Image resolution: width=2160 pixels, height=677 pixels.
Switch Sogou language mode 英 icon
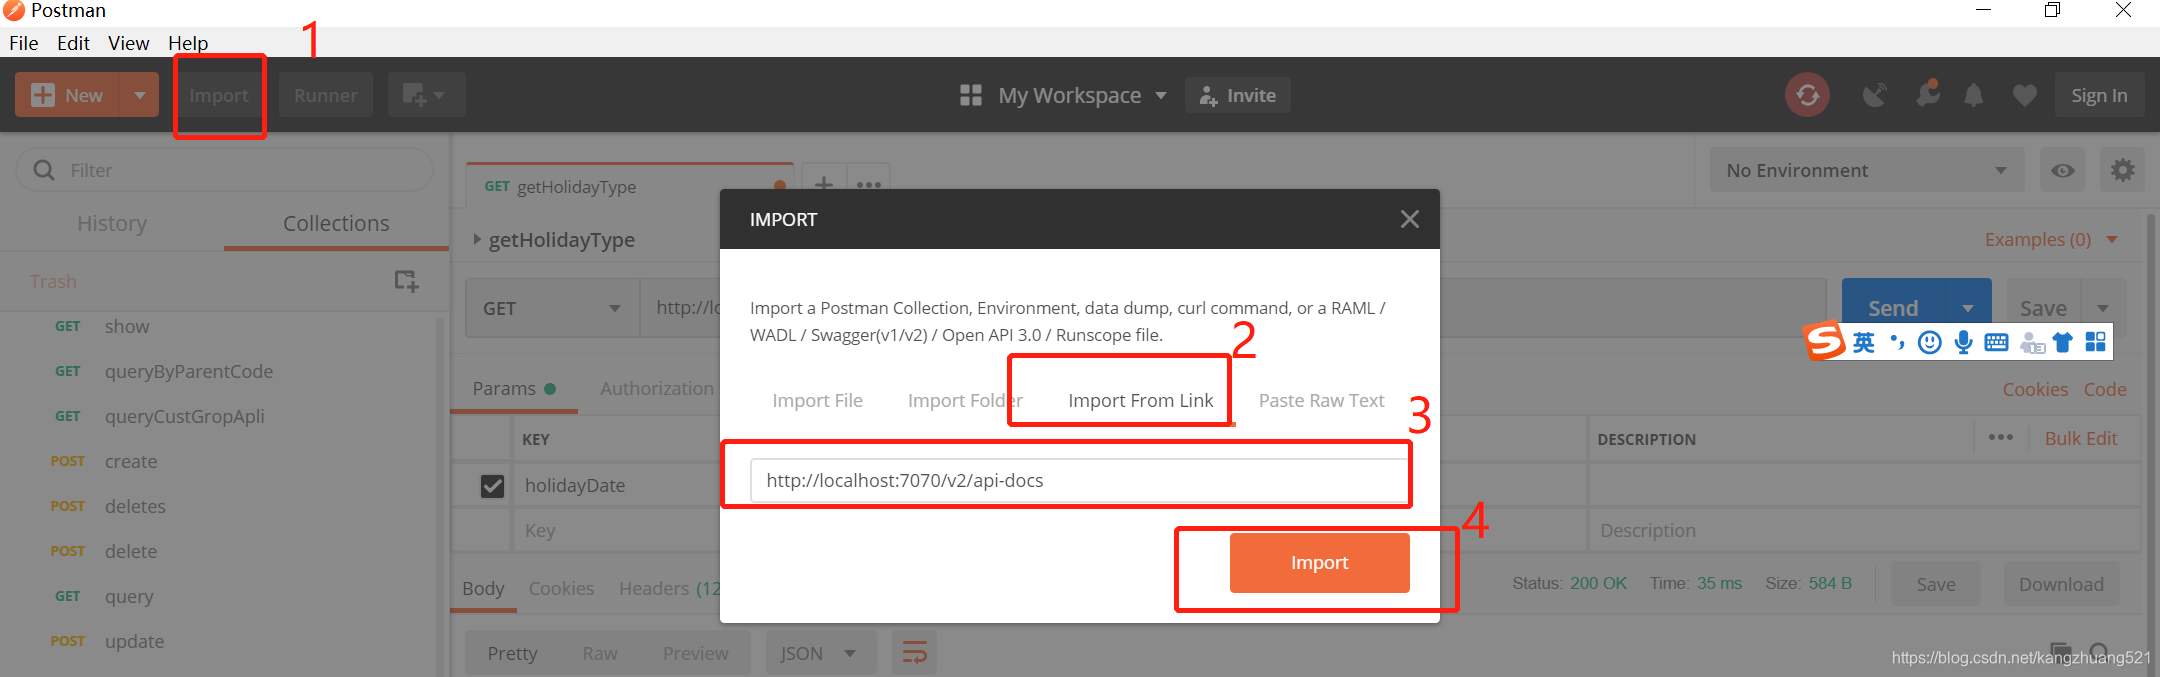tap(1864, 342)
